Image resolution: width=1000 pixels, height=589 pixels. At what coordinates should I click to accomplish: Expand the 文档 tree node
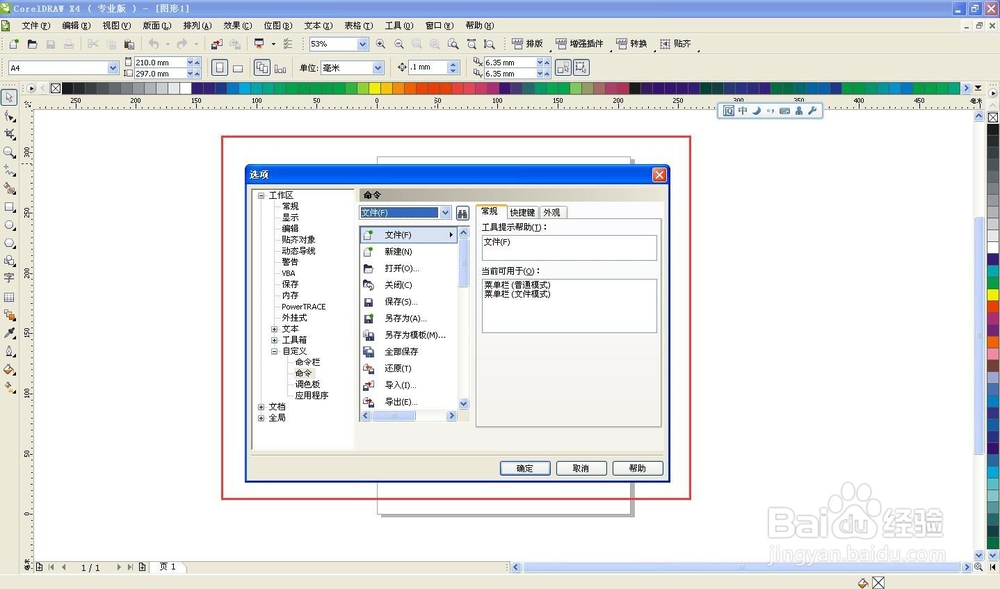[x=261, y=407]
